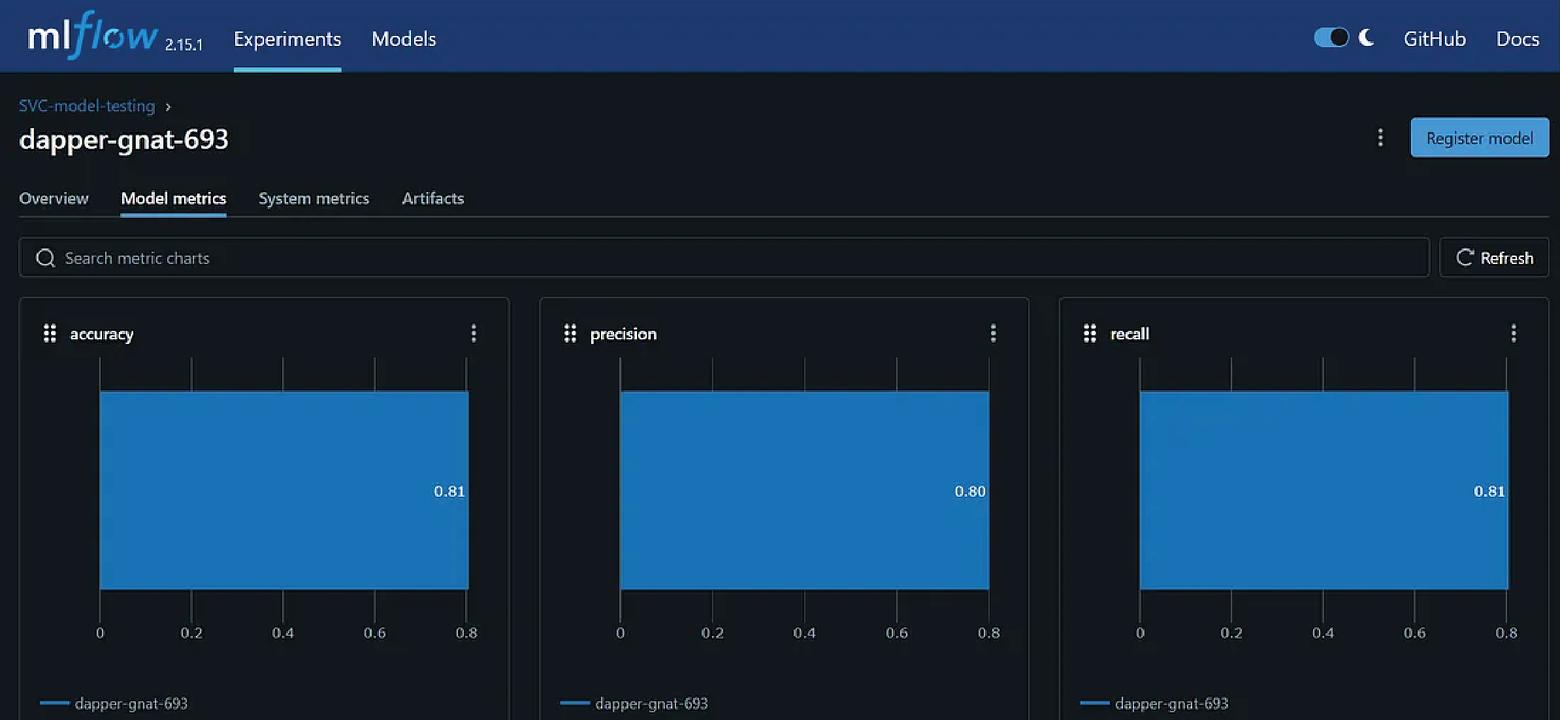The image size is (1560, 720).
Task: Click the accuracy blue bar
Action: point(283,490)
